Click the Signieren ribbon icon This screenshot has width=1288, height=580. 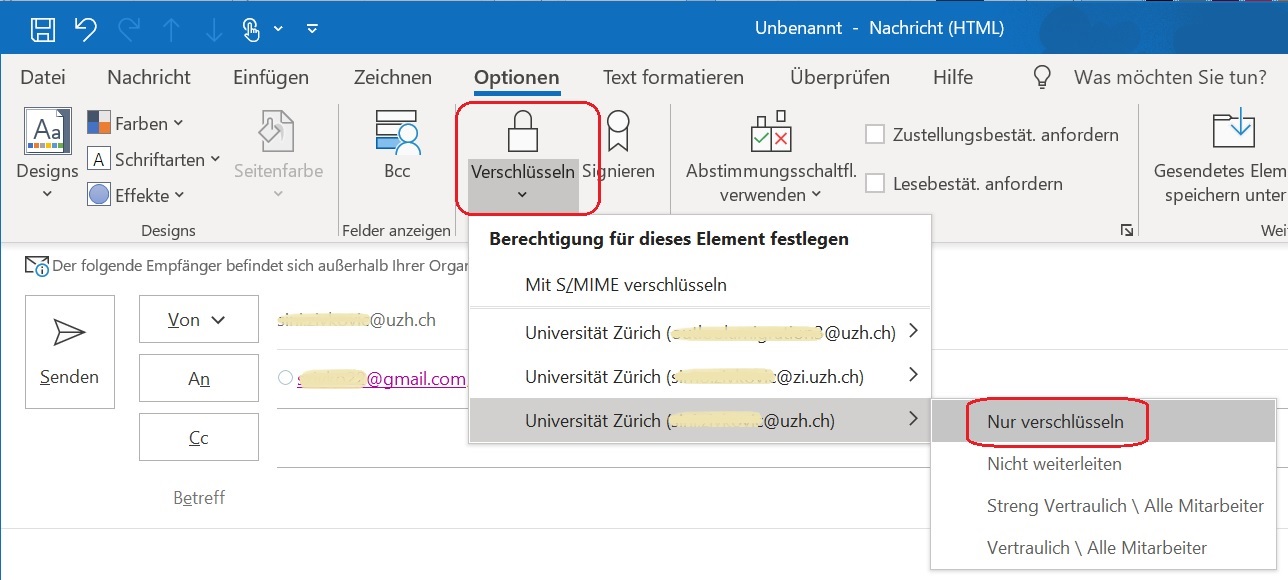point(618,131)
